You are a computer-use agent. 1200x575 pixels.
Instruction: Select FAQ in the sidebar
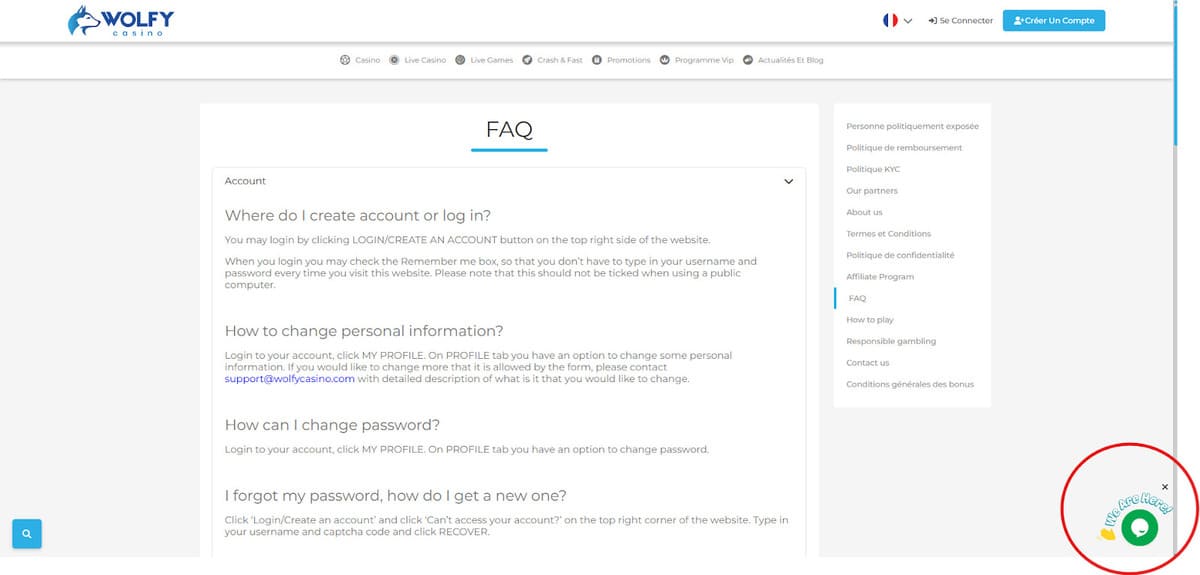click(857, 298)
